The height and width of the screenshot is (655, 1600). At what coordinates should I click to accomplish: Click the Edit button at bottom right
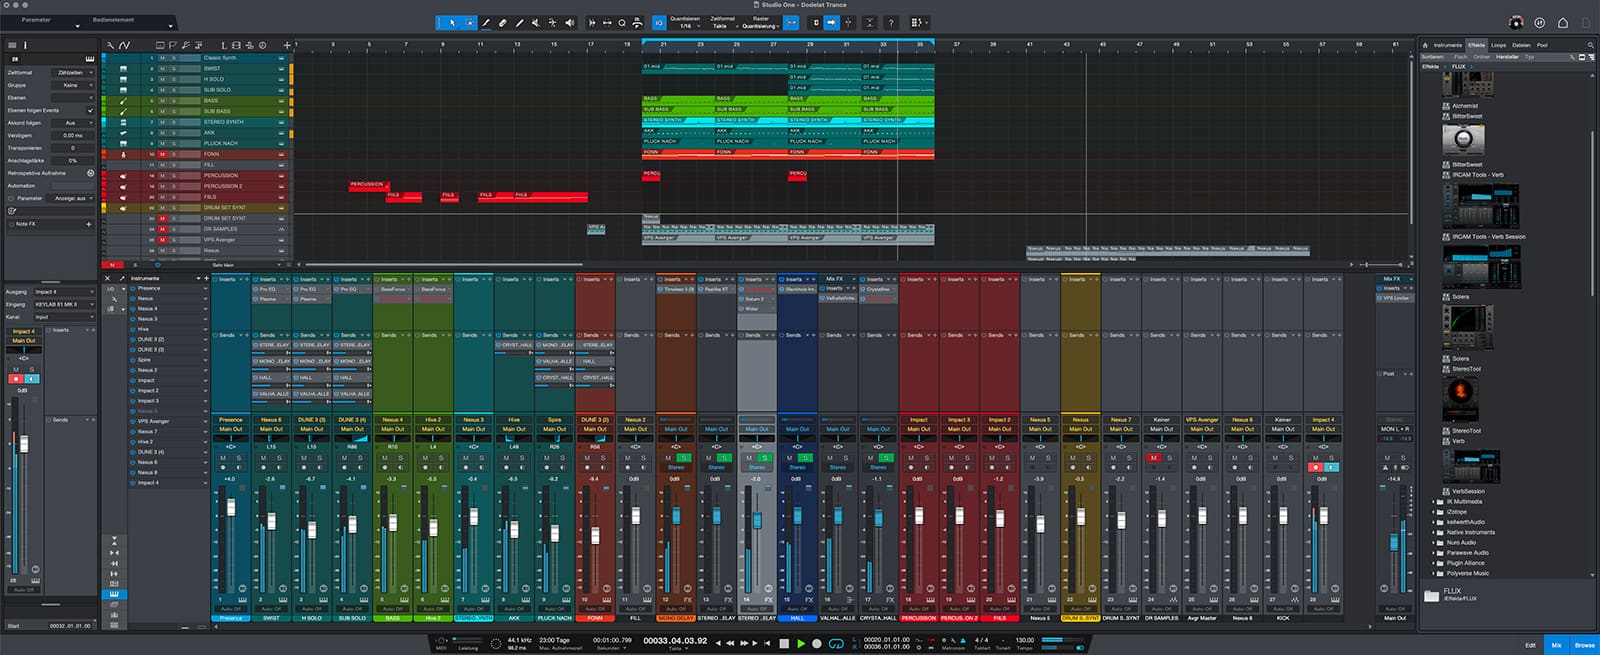coord(1530,645)
